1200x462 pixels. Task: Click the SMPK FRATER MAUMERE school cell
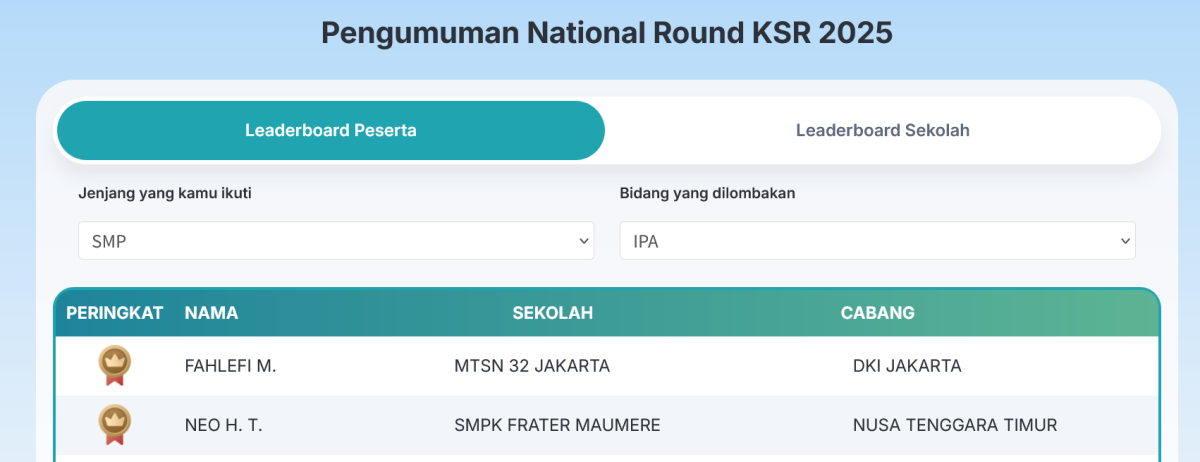click(x=557, y=425)
